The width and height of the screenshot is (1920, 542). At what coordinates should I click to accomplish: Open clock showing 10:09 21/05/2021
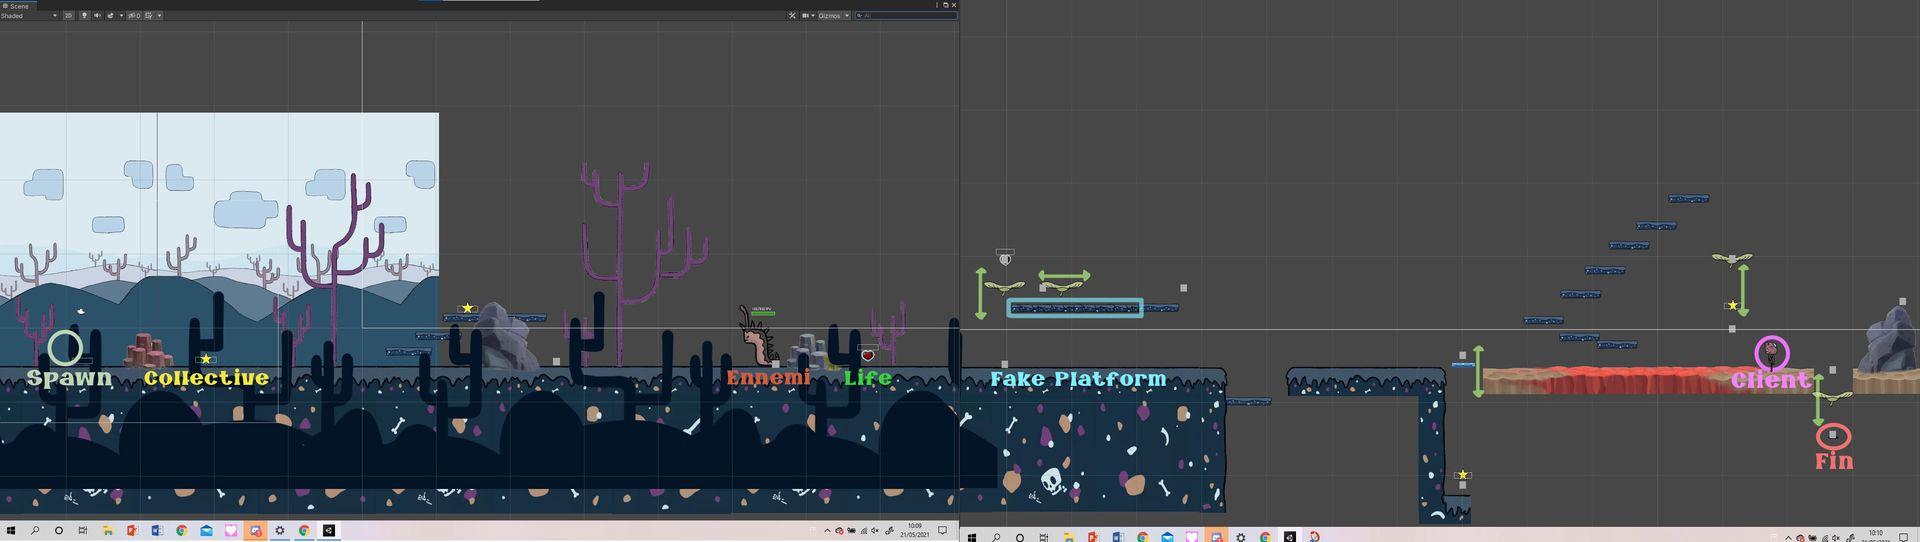pyautogui.click(x=915, y=531)
